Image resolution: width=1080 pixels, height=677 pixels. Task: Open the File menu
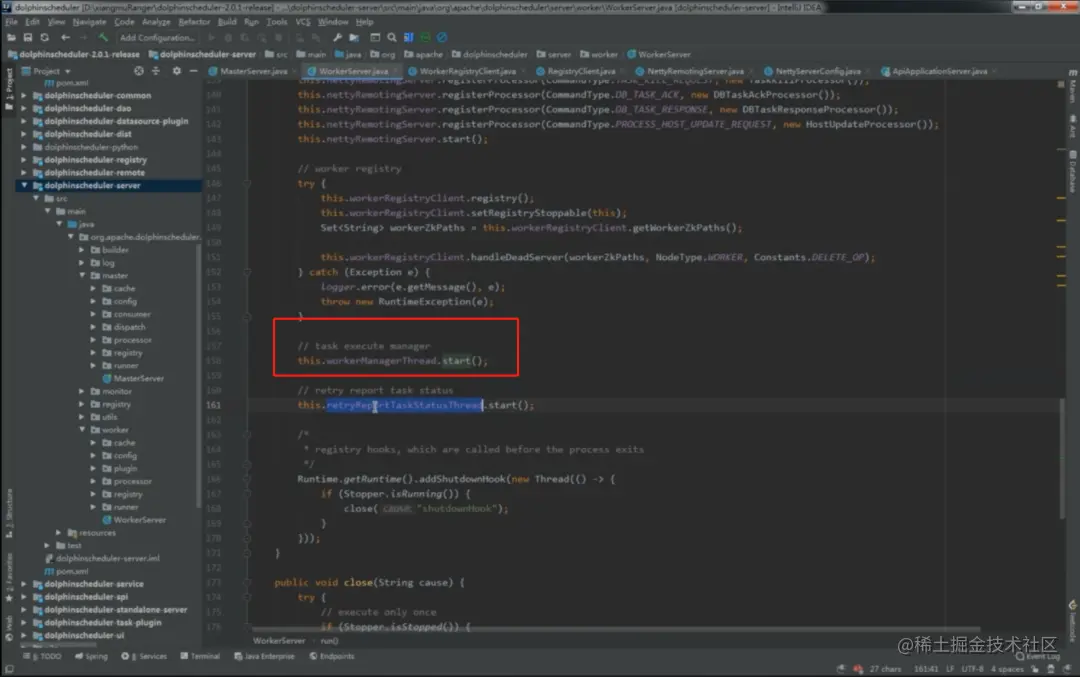coord(12,22)
